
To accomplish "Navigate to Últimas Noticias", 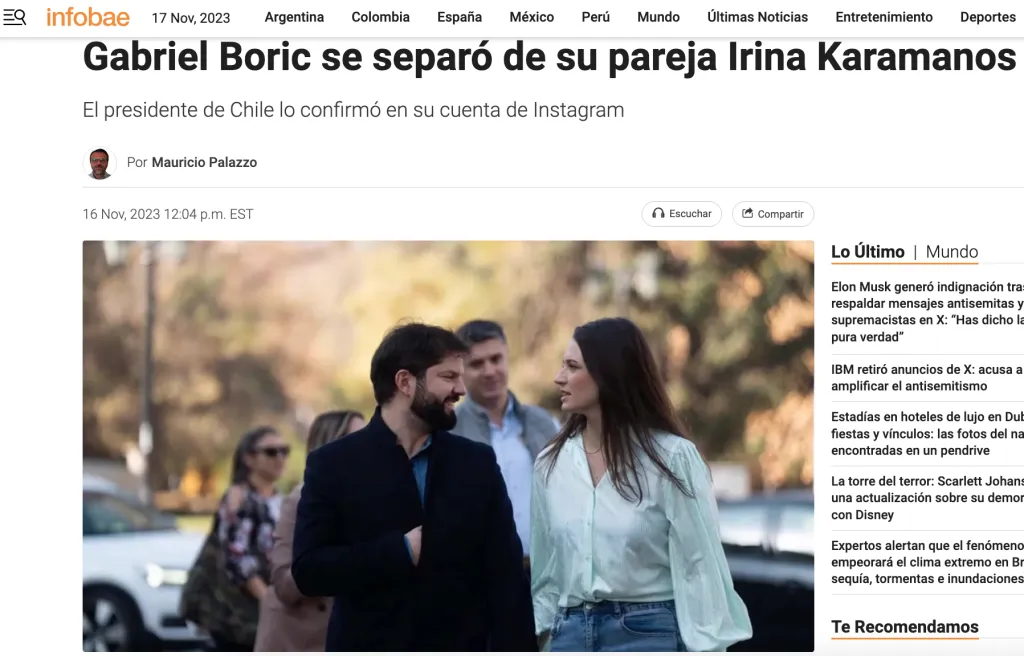I will coord(757,17).
